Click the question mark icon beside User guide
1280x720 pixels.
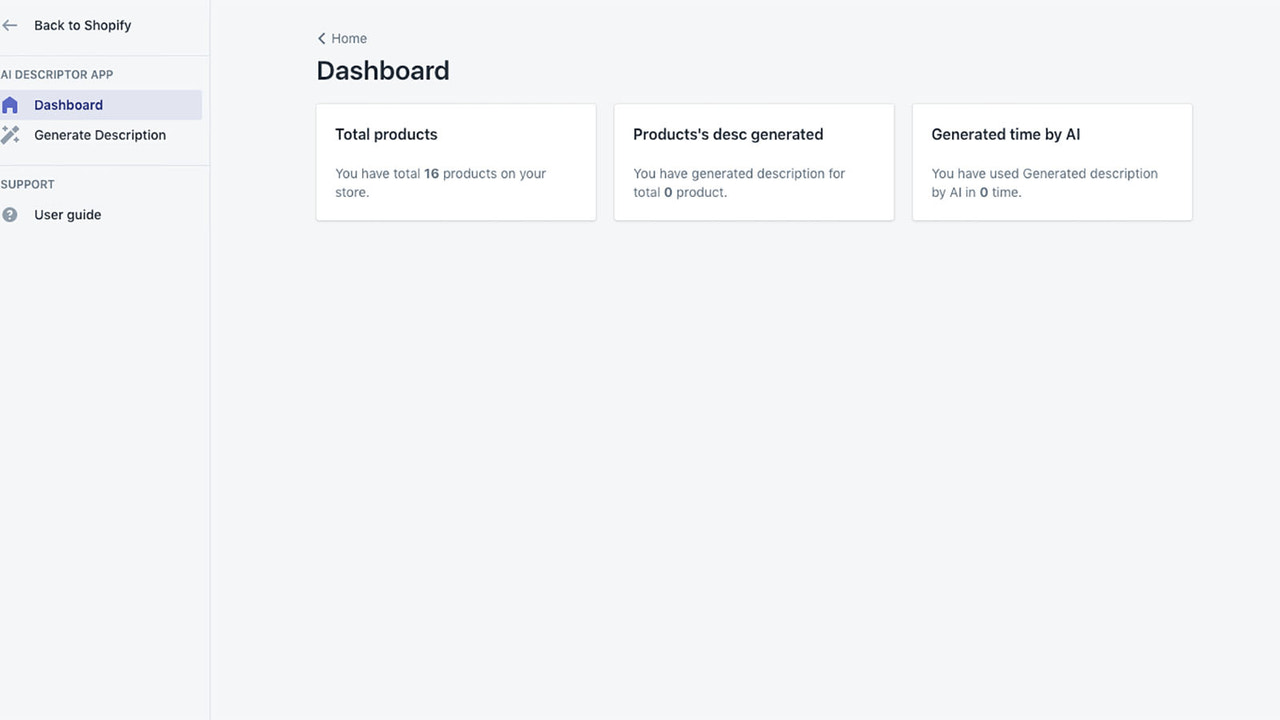10,214
